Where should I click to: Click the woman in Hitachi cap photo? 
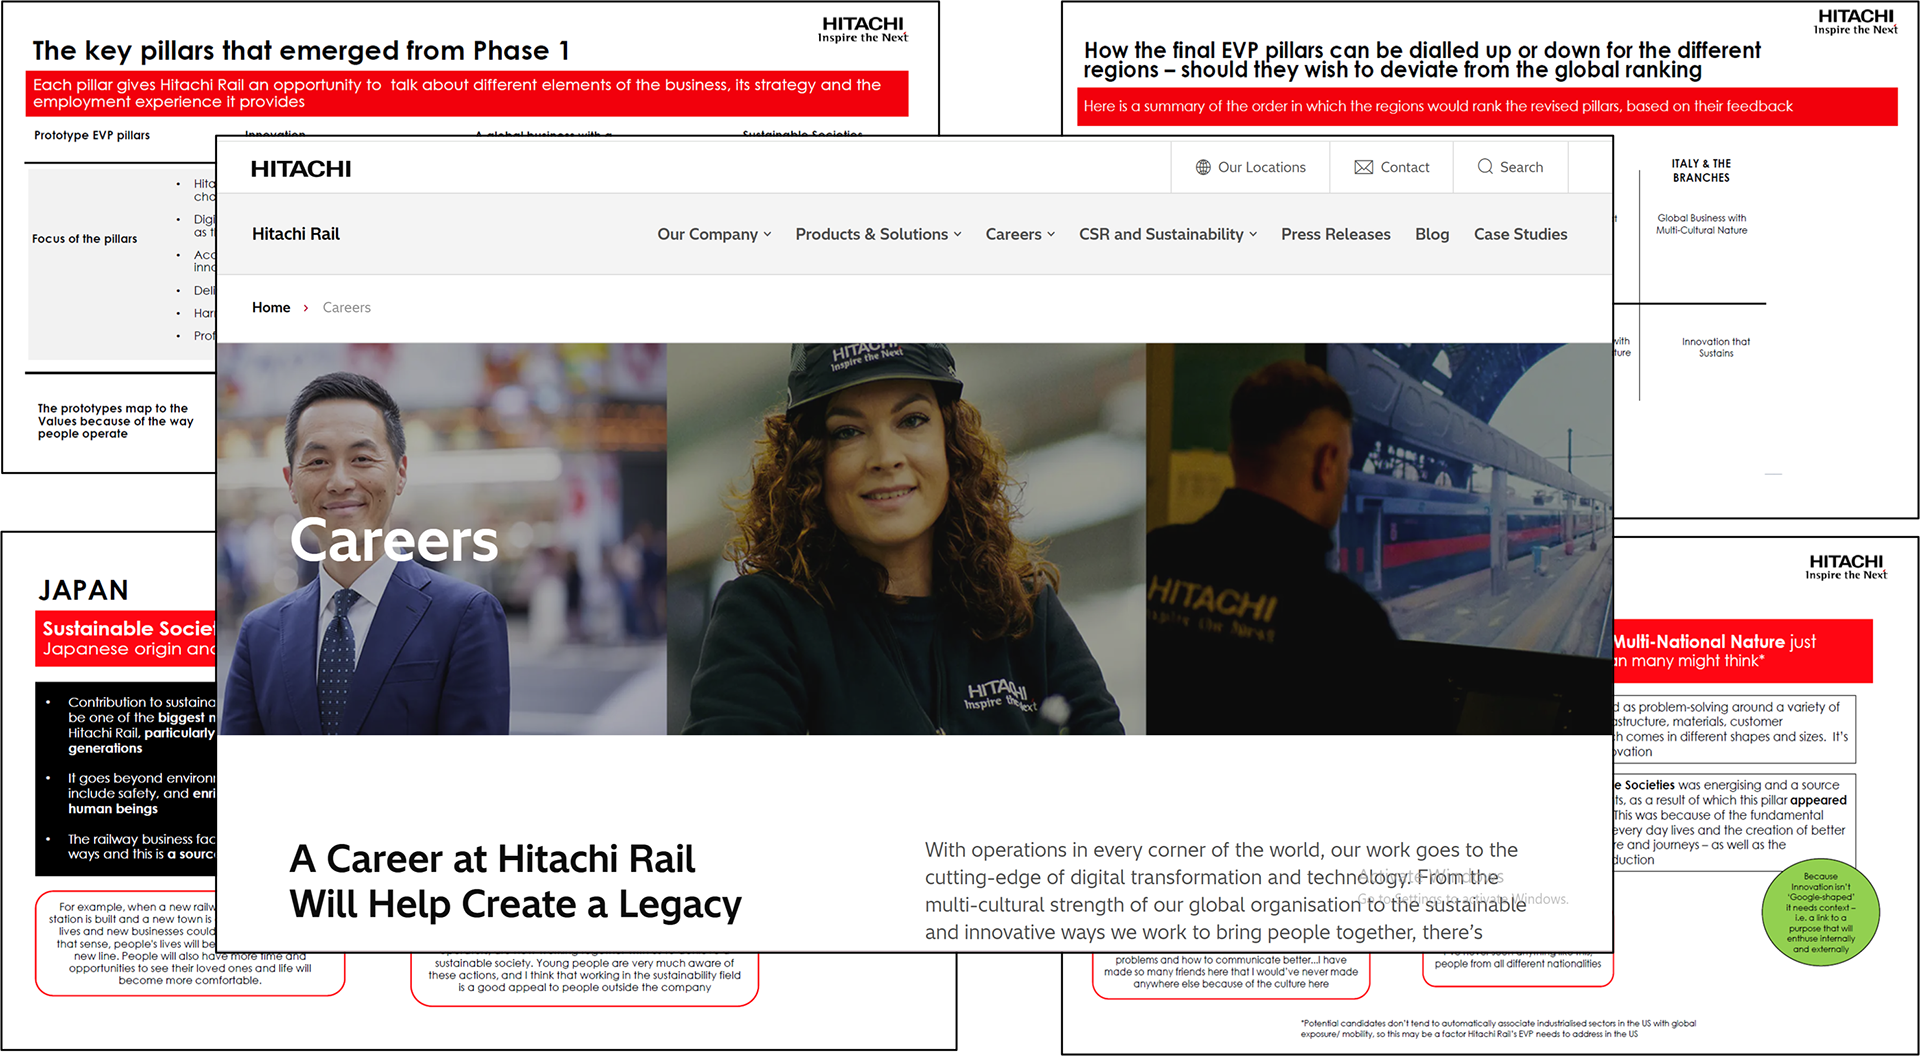(906, 540)
